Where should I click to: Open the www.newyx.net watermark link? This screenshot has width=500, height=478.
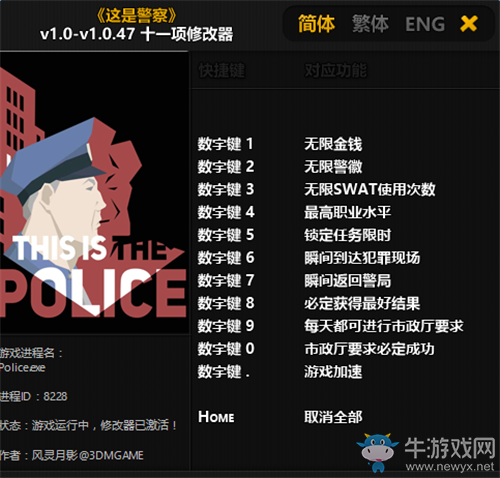coord(450,467)
